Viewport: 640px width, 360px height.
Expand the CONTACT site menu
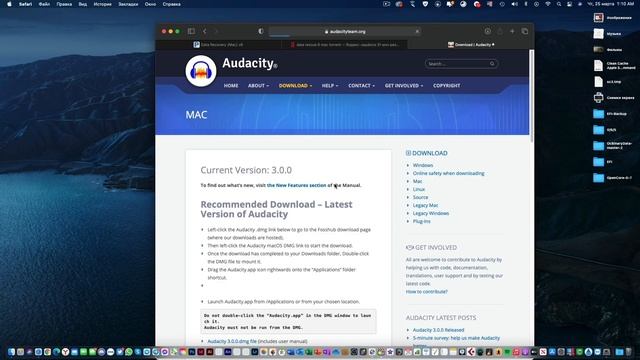[361, 86]
